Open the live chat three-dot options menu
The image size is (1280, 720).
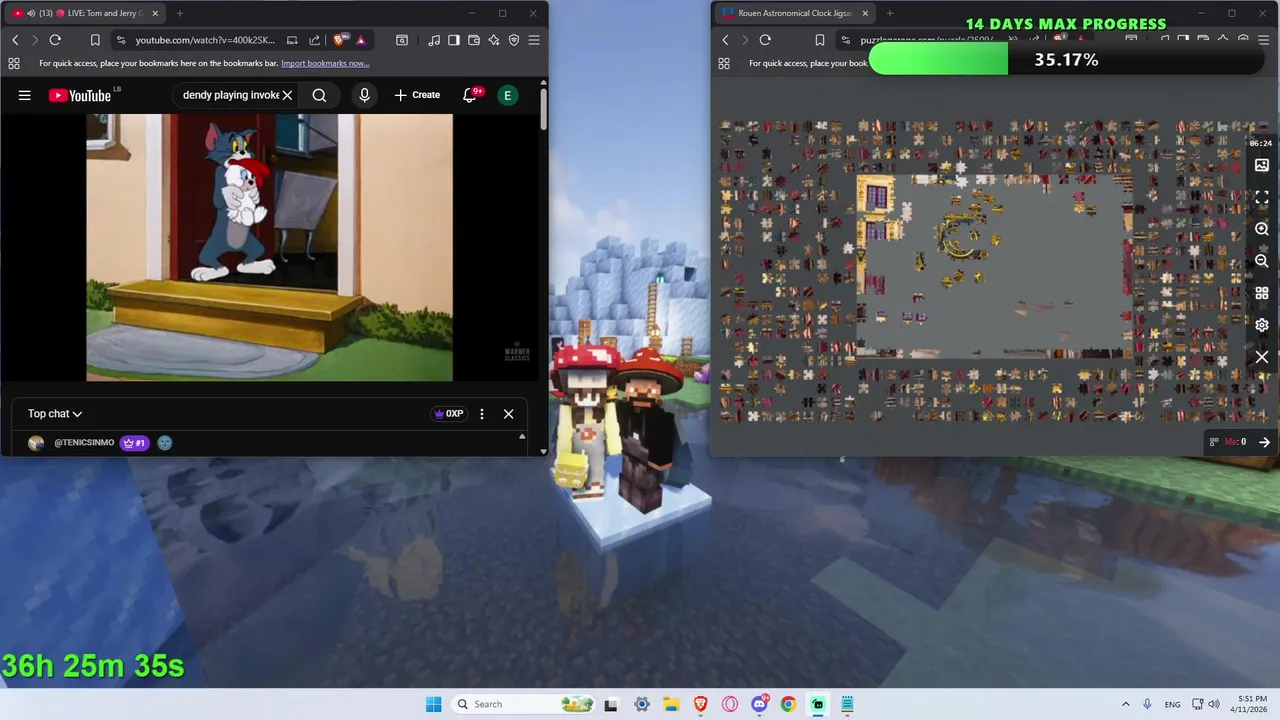tap(482, 414)
